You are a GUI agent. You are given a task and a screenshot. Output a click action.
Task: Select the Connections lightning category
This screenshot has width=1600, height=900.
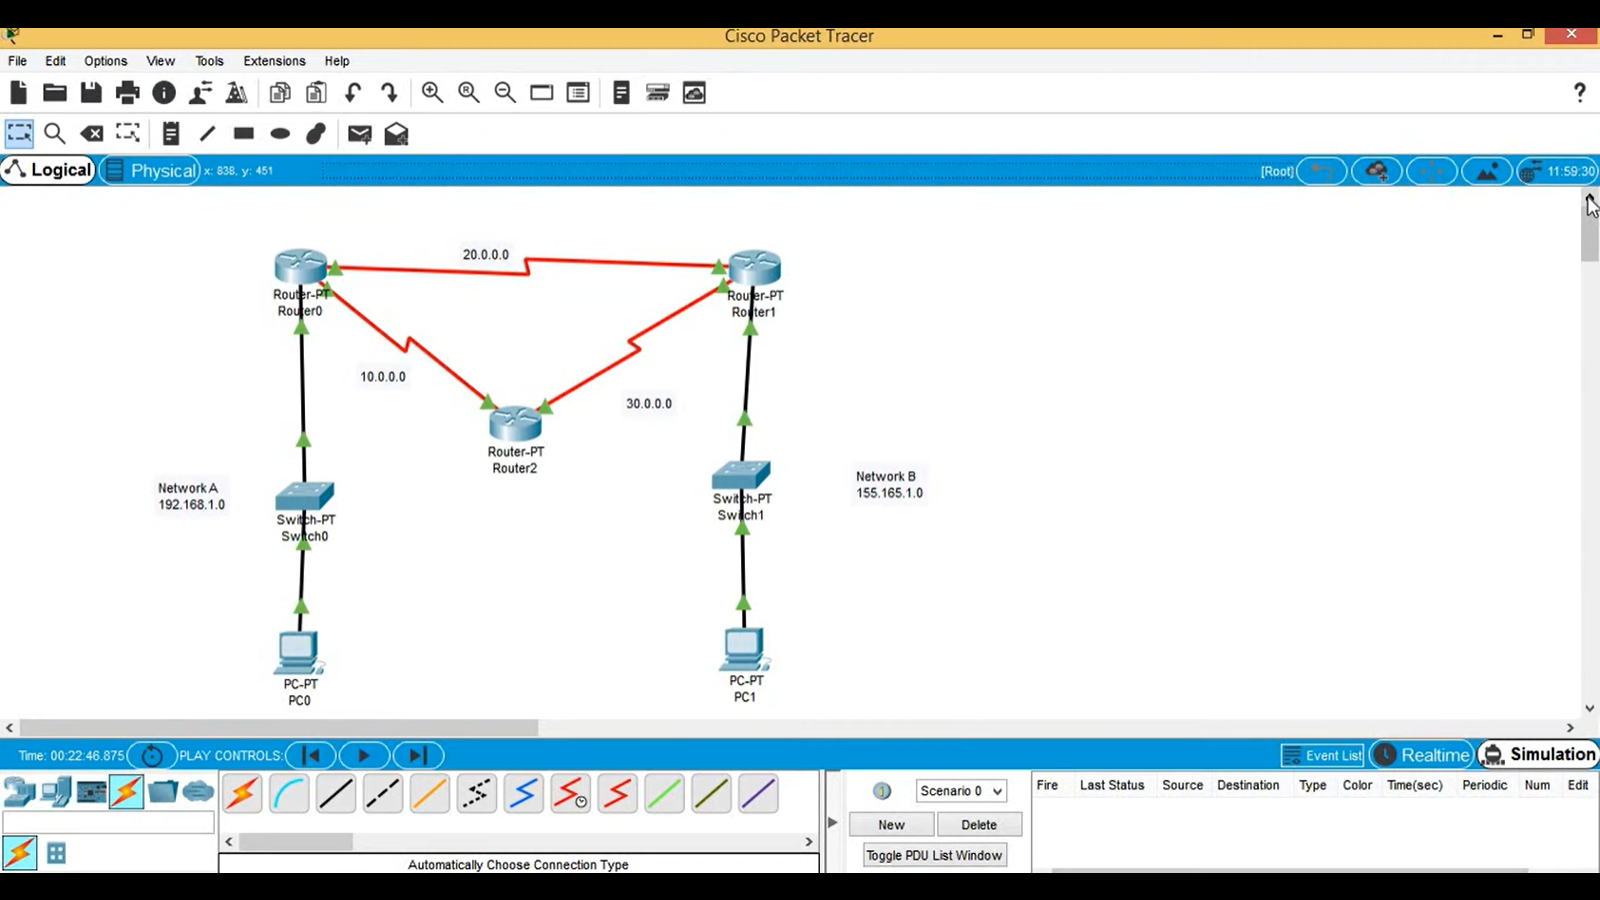pos(126,792)
